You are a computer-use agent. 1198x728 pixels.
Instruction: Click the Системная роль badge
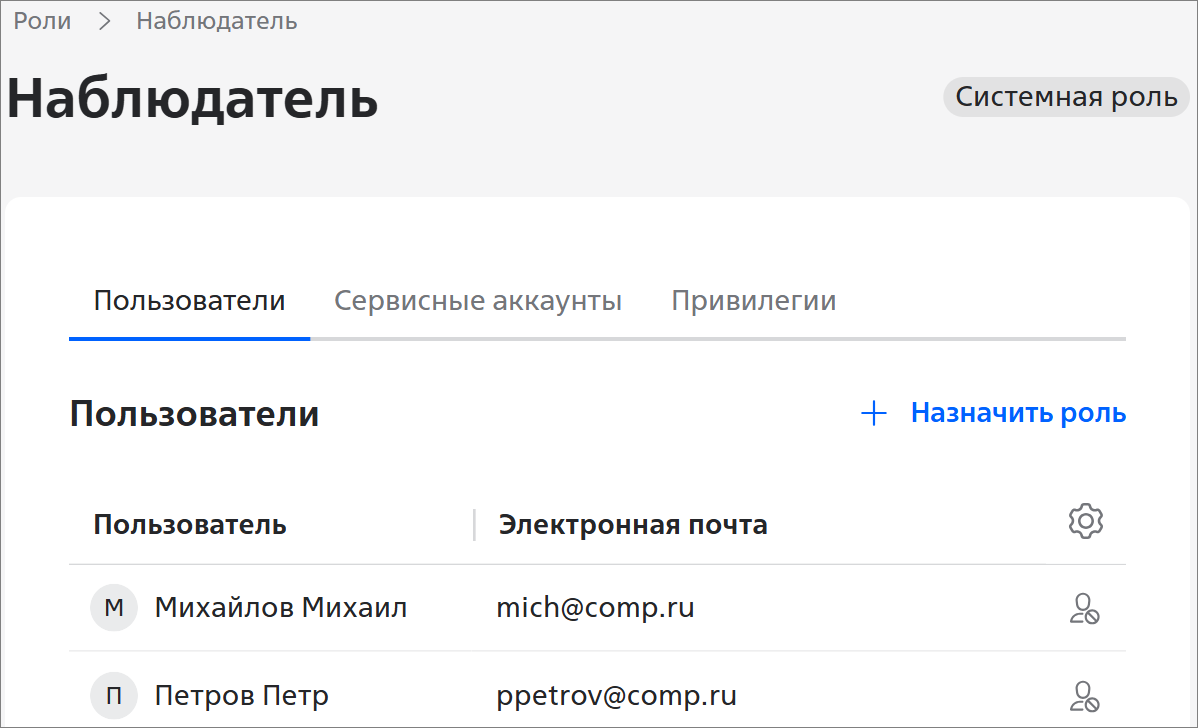[1066, 97]
